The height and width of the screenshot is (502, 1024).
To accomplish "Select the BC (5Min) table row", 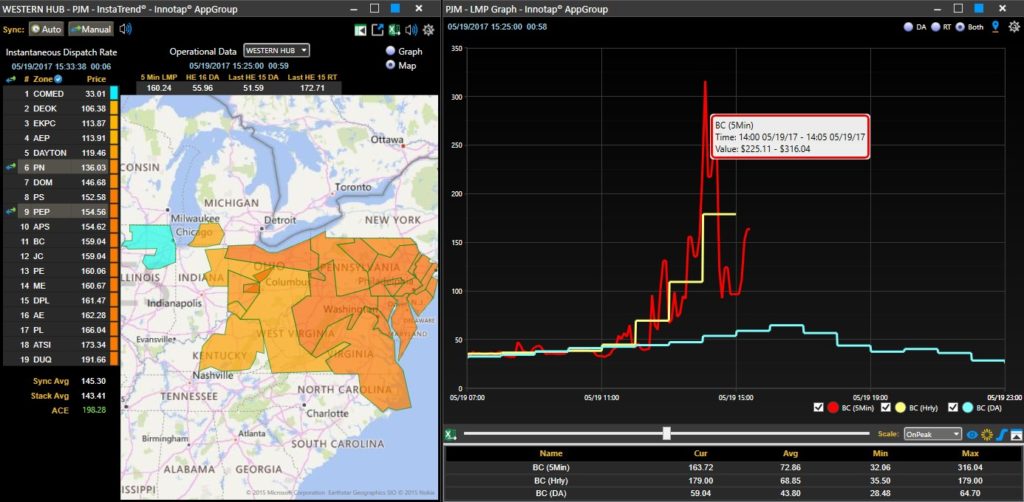I will 733,467.
